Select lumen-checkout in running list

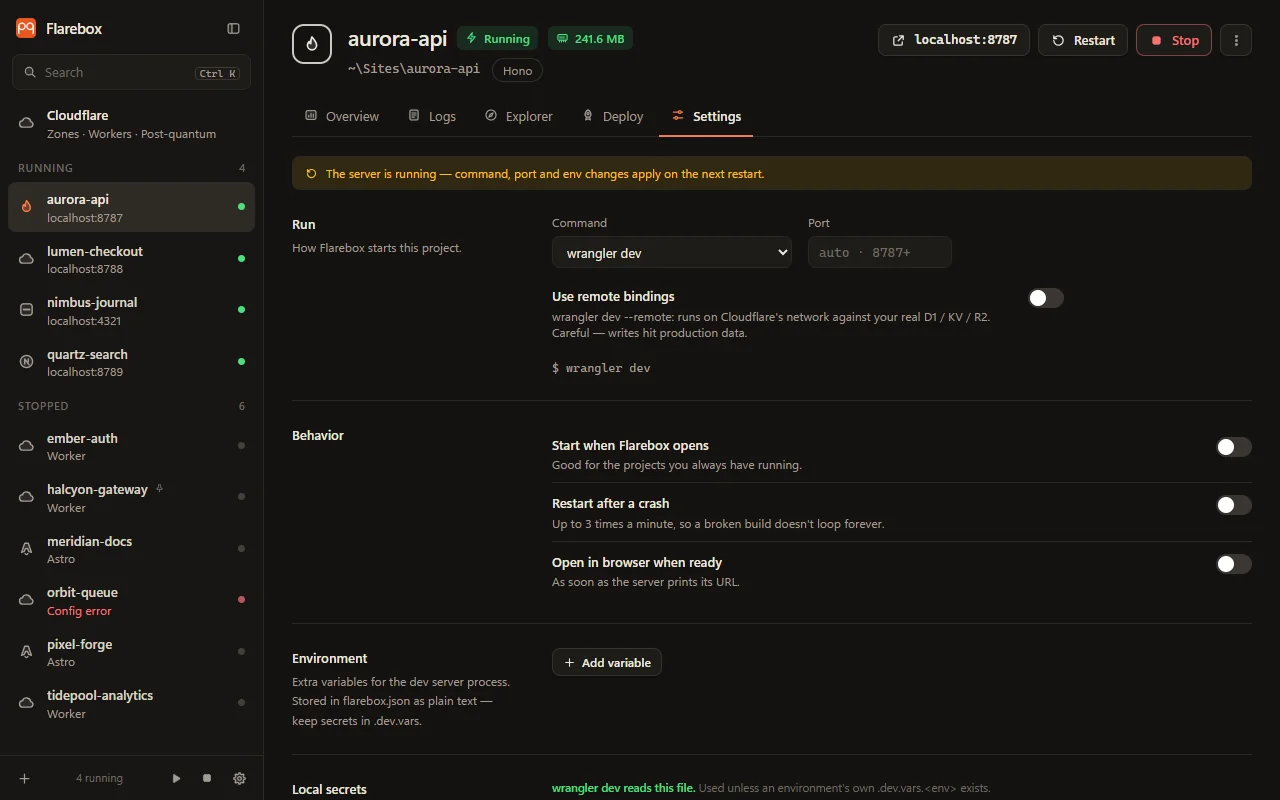tap(131, 259)
